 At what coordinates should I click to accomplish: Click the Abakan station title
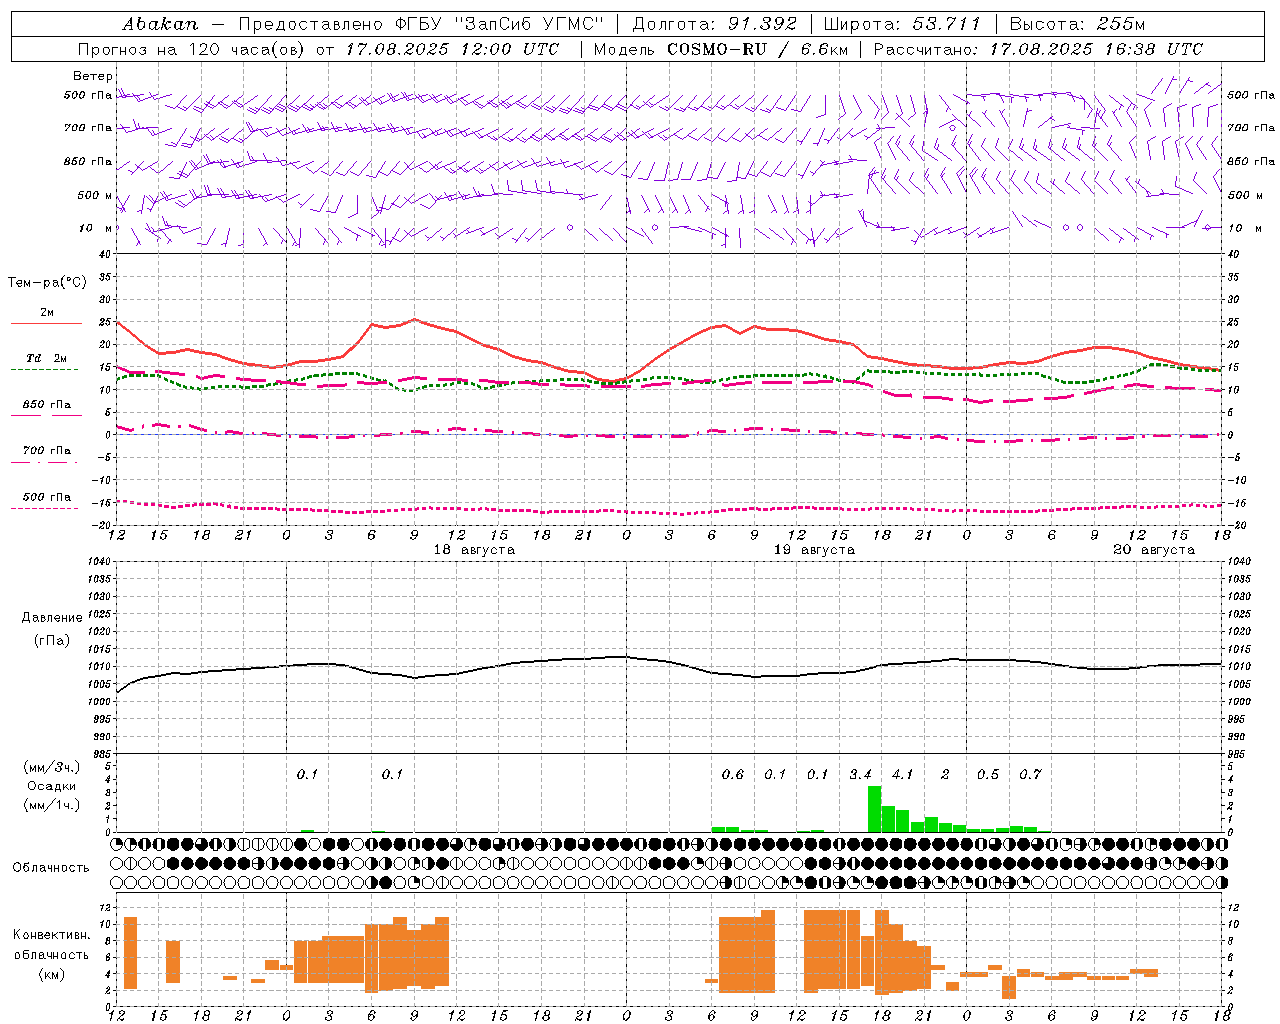click(x=160, y=24)
